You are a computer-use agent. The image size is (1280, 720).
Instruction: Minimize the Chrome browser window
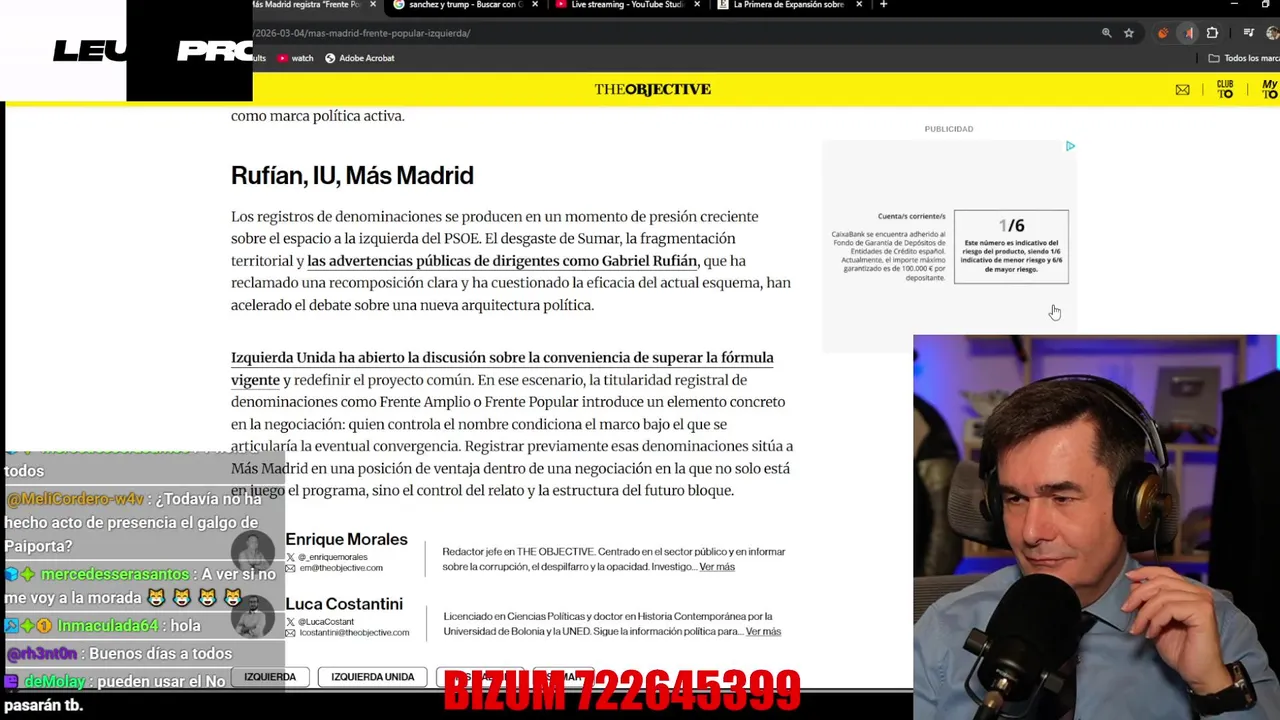(x=1234, y=5)
